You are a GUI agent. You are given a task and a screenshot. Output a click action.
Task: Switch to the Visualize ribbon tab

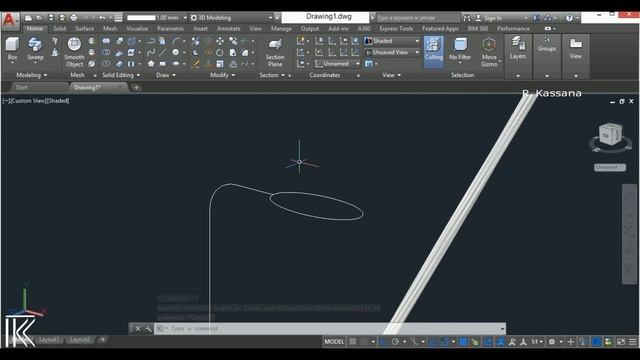pos(137,29)
